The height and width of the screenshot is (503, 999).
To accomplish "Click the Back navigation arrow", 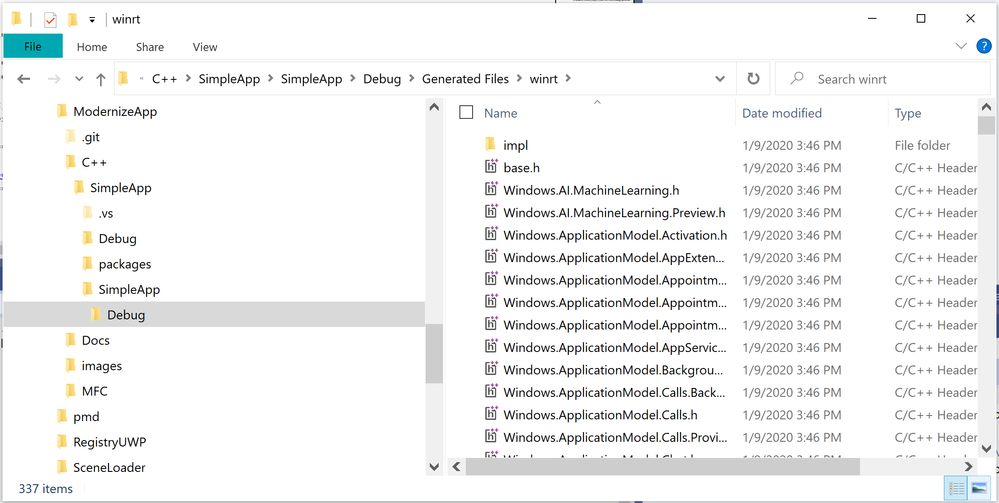I will [x=24, y=79].
